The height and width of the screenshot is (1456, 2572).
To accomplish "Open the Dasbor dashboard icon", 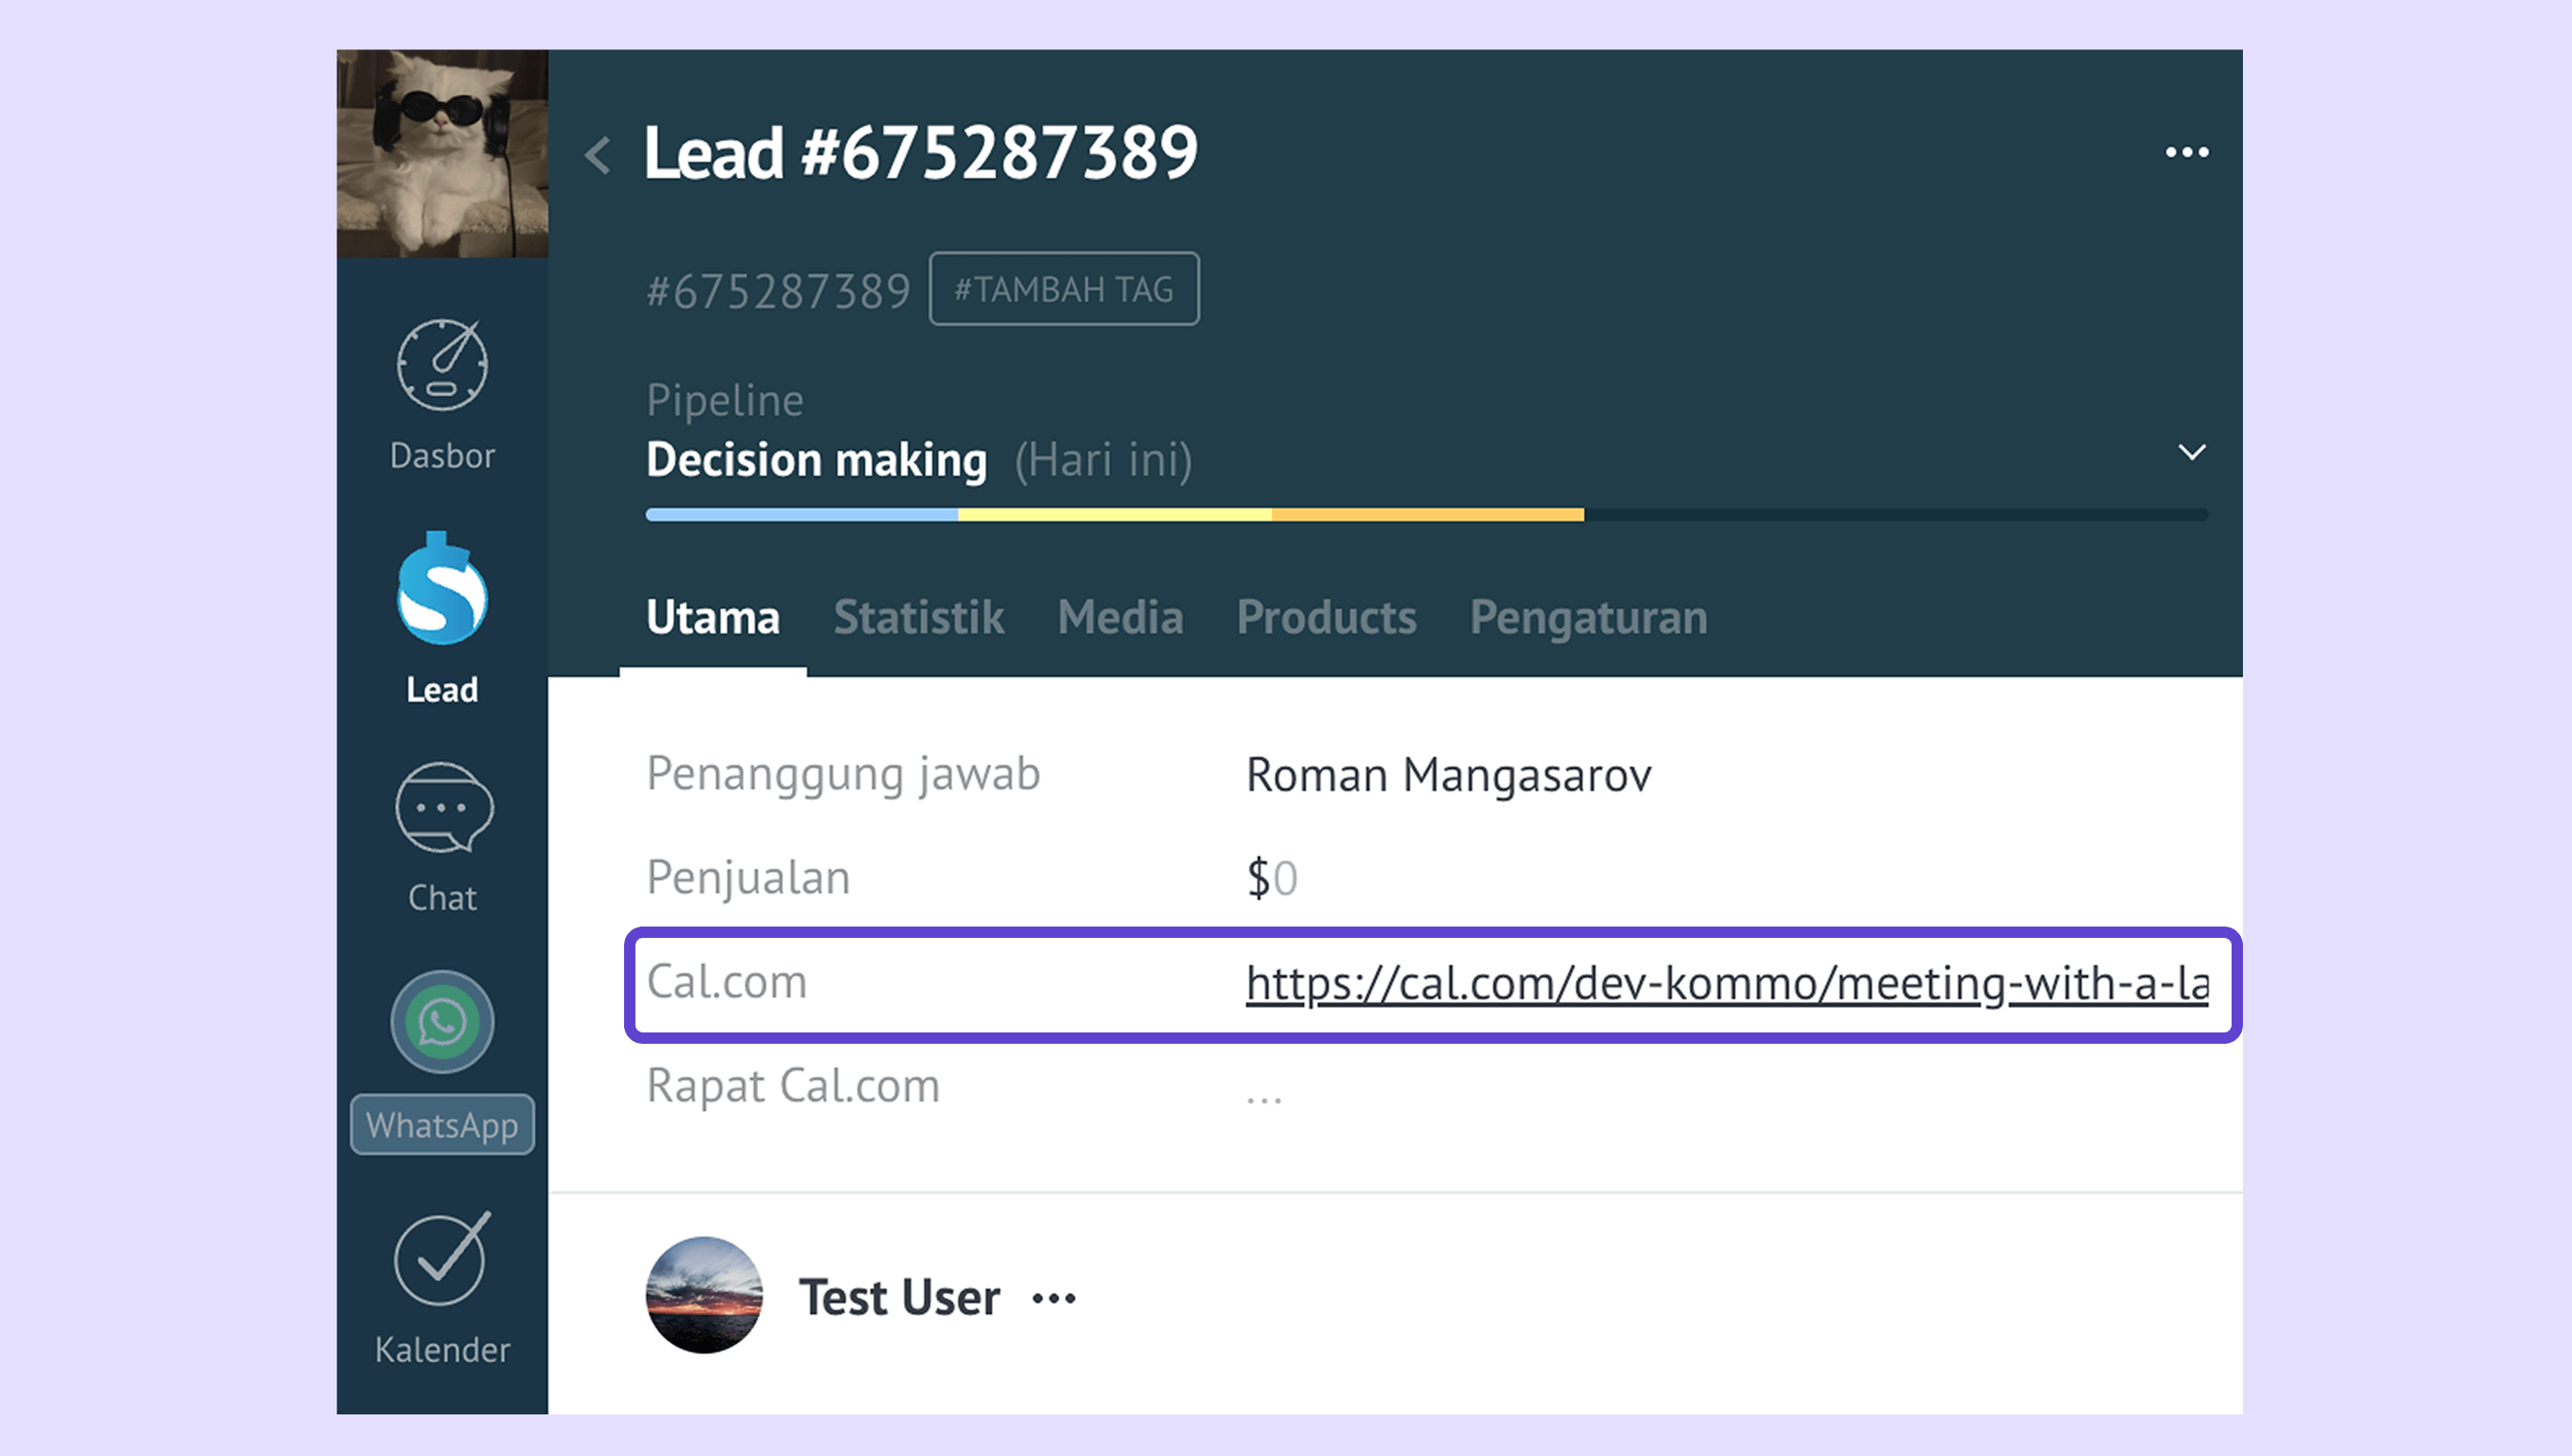I will pyautogui.click(x=442, y=366).
